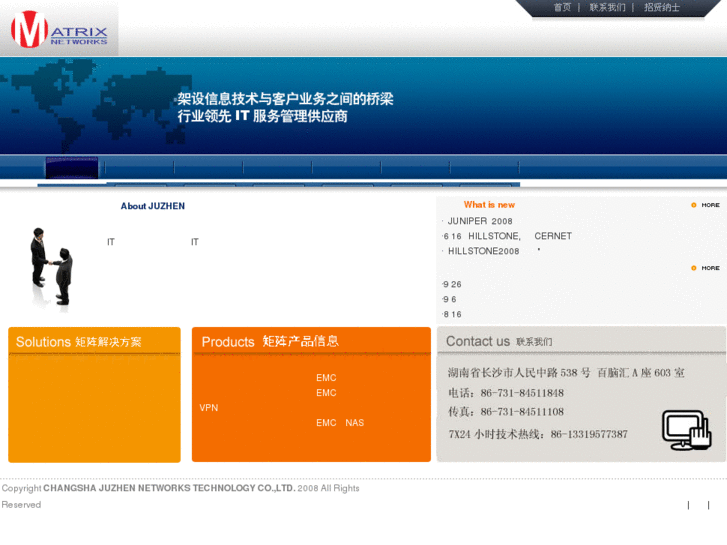The height and width of the screenshot is (545, 727).
Task: Click the MORE link beside What is new
Action: click(x=705, y=205)
